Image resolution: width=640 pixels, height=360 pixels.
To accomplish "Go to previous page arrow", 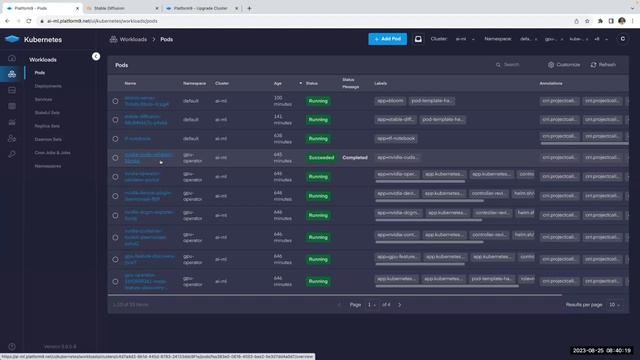I will tap(339, 304).
